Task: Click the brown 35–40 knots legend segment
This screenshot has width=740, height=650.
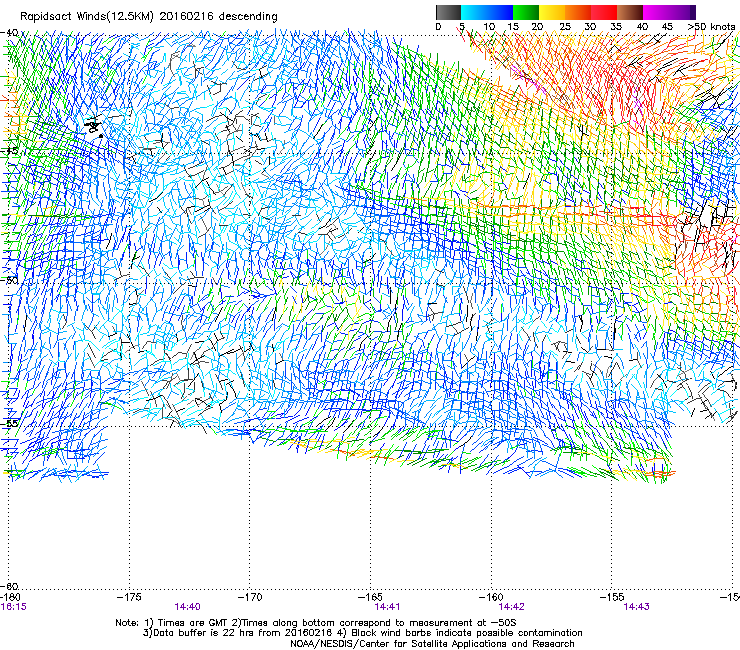Action: click(x=630, y=12)
